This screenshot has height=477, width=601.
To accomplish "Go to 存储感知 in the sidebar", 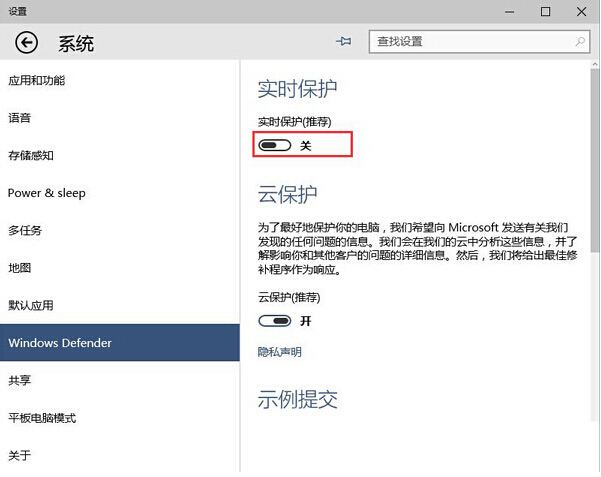I will pos(31,155).
